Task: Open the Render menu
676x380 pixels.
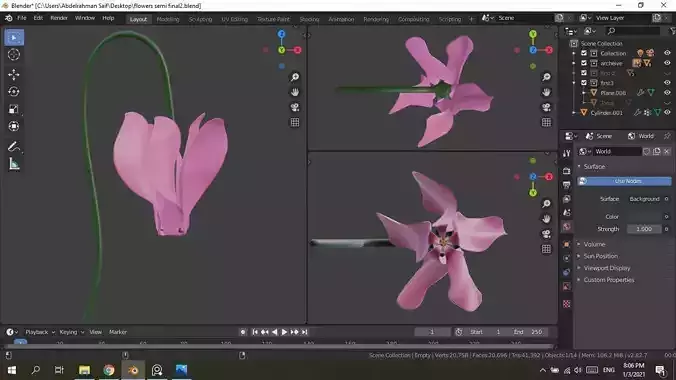Action: pos(59,18)
